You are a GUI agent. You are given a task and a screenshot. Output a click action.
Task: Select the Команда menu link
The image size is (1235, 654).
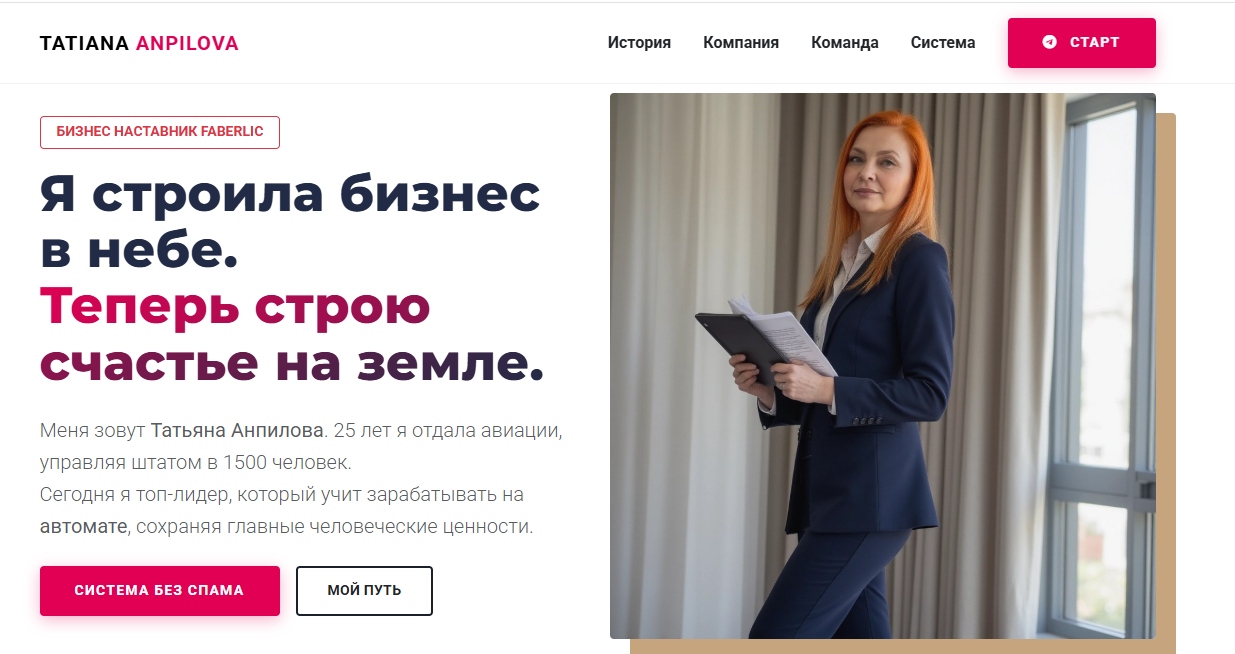click(x=845, y=42)
